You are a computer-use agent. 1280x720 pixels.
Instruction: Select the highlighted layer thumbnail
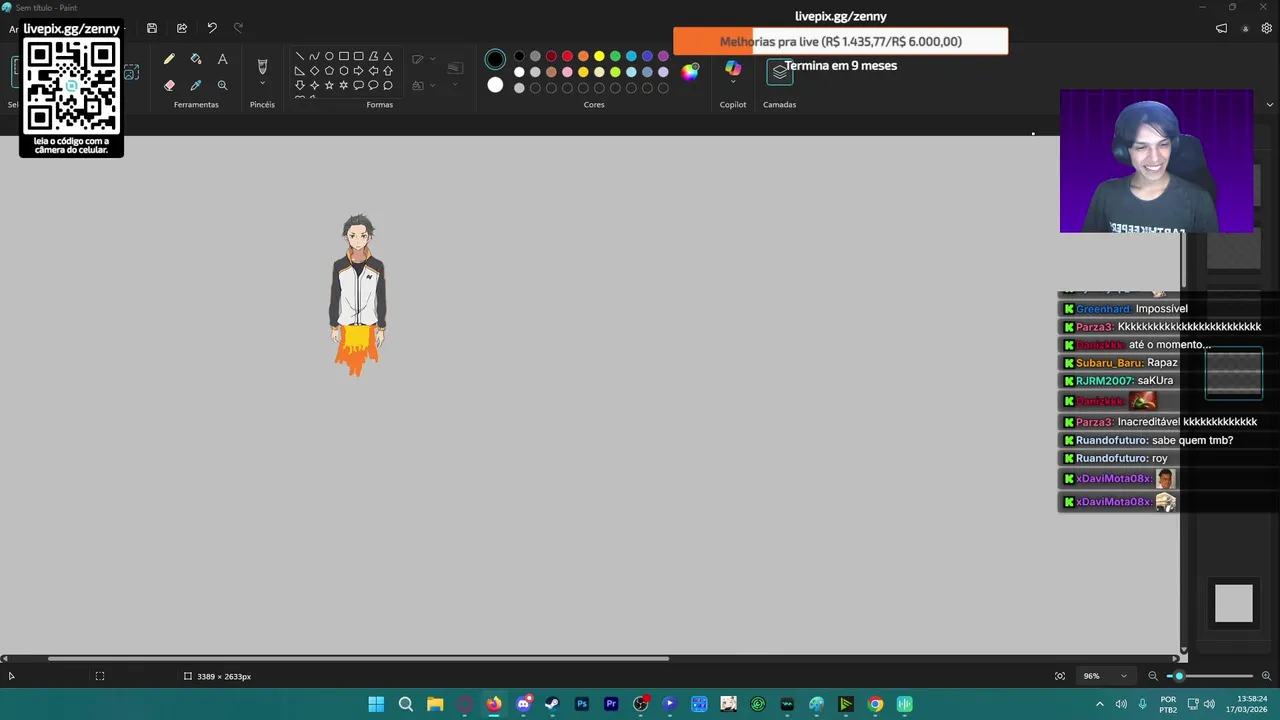tap(1234, 373)
